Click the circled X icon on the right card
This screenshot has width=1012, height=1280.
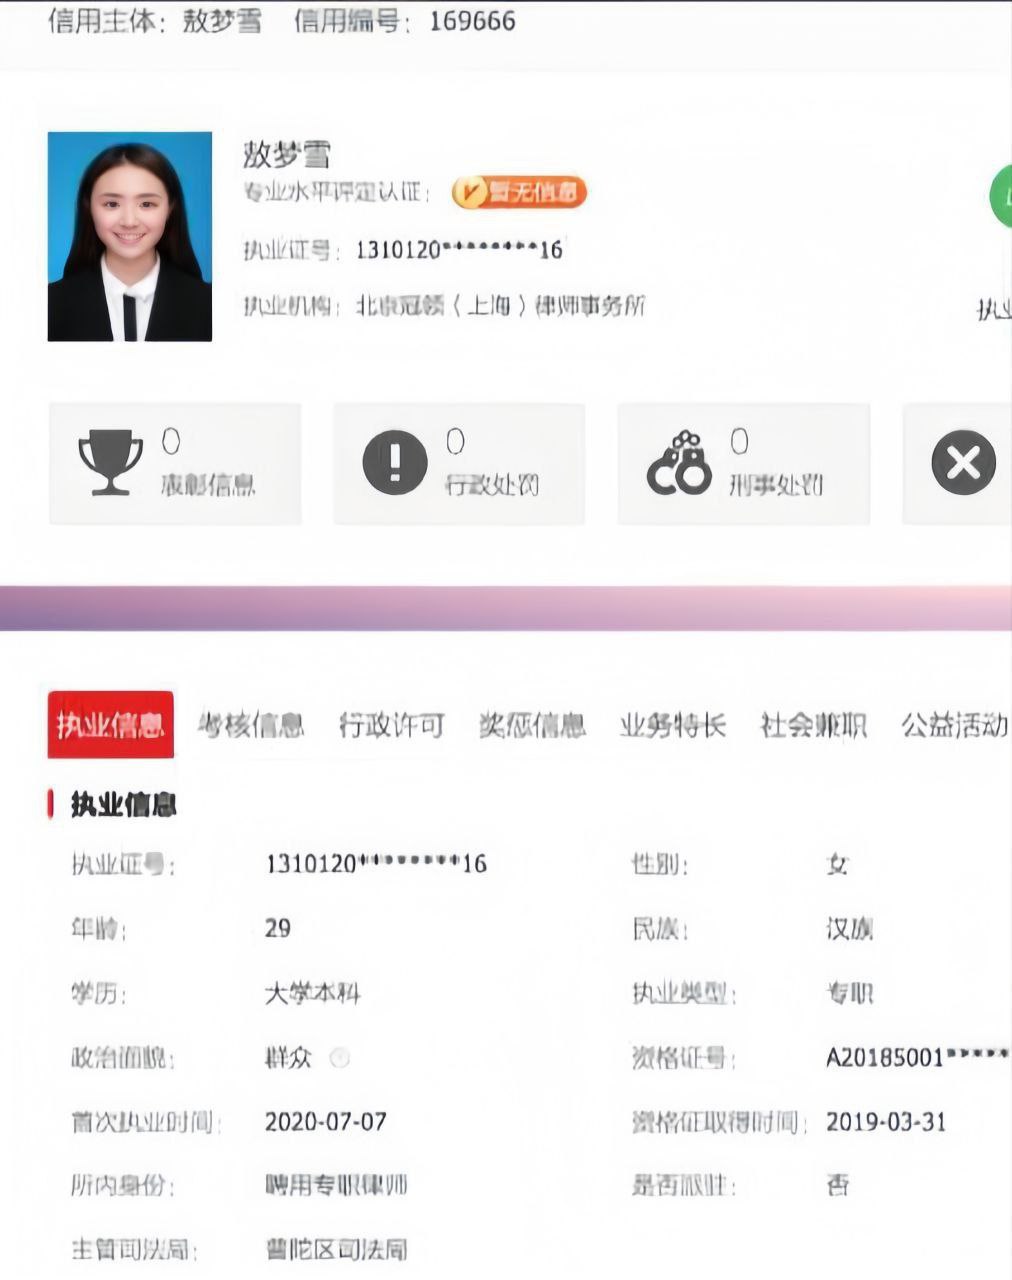point(963,463)
